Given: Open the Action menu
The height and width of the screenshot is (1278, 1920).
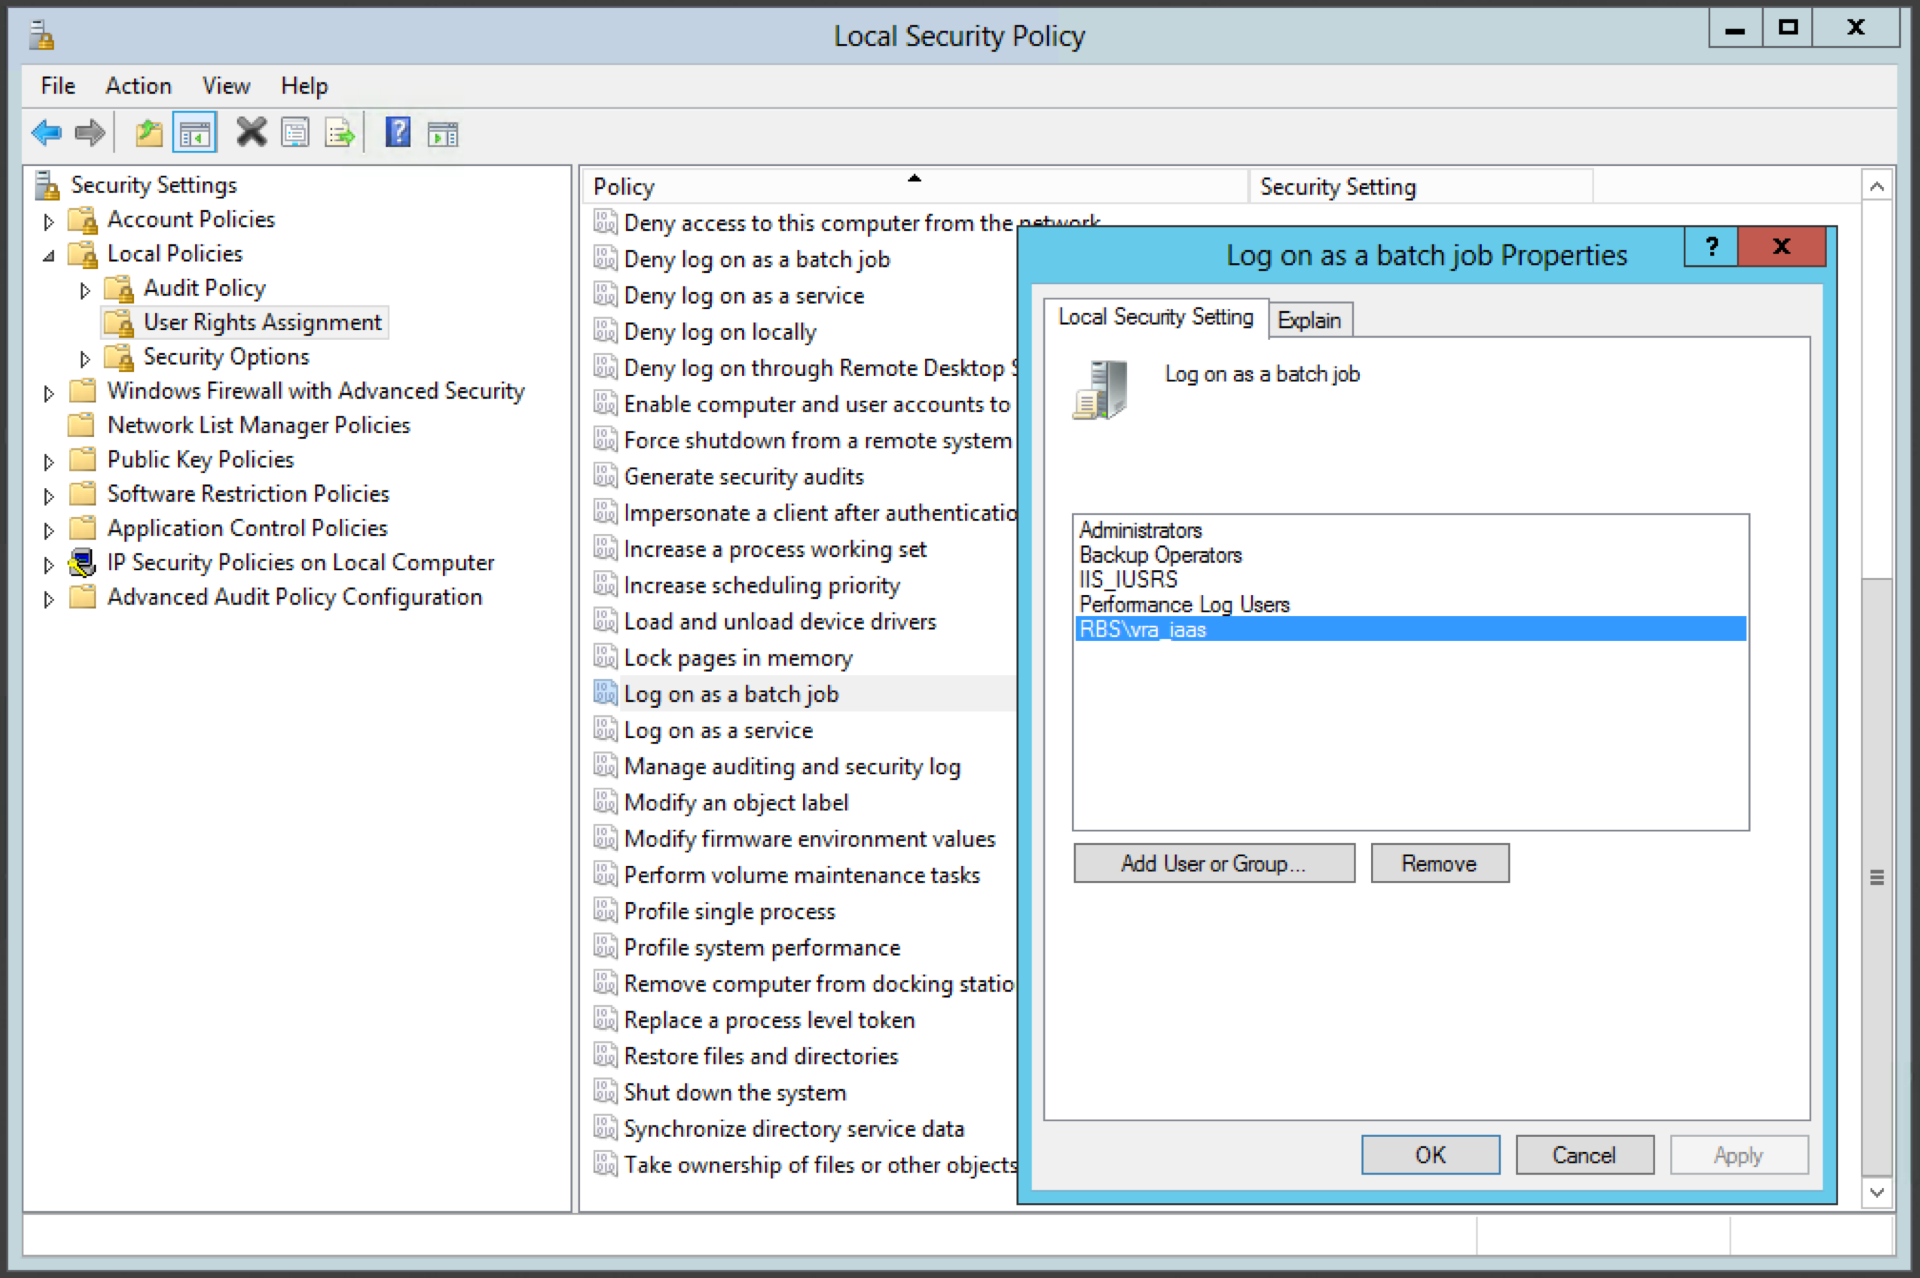Looking at the screenshot, I should point(138,86).
